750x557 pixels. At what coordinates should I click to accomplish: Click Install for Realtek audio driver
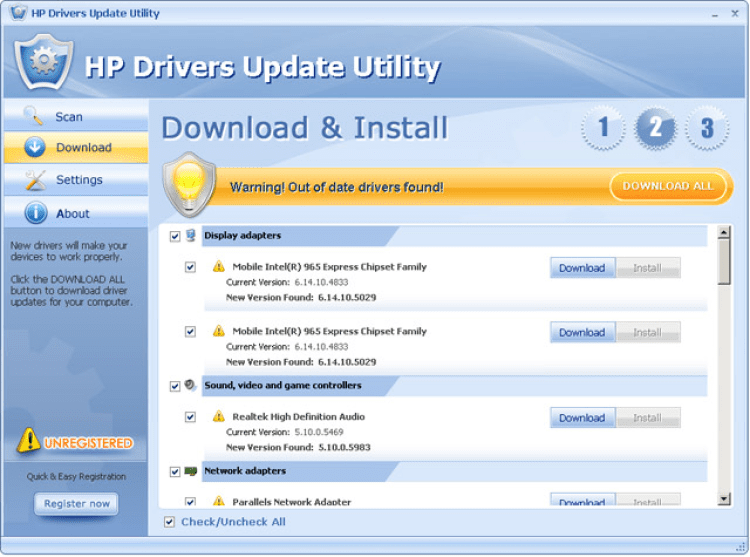pos(648,418)
